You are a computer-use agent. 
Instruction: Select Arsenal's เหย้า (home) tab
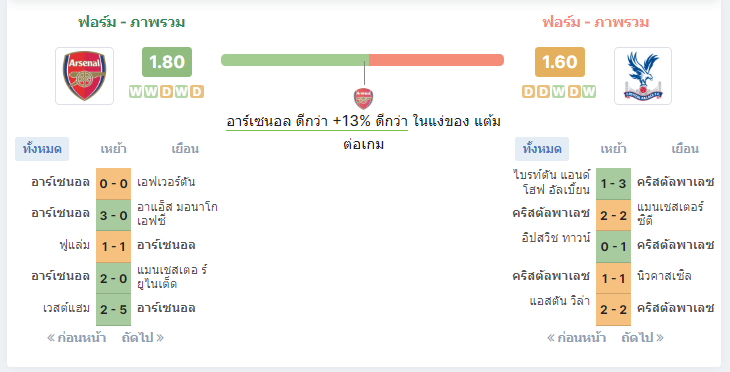pyautogui.click(x=113, y=149)
